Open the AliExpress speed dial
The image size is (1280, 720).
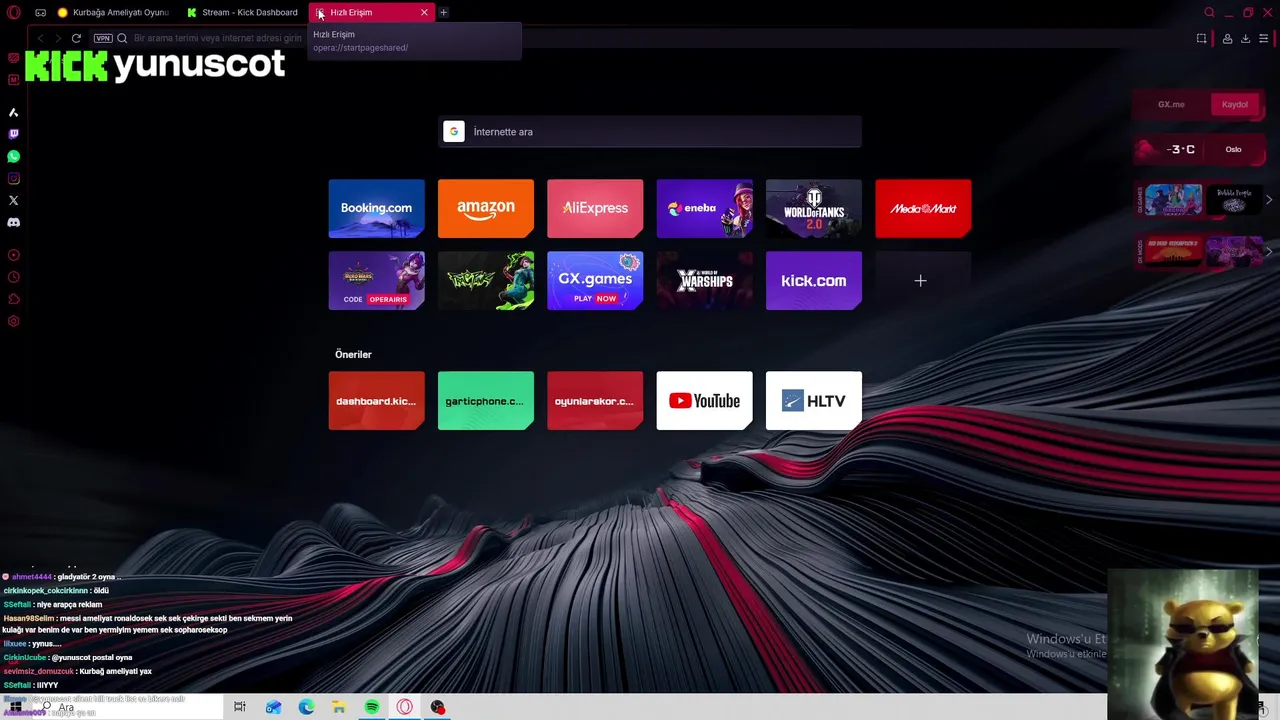click(595, 208)
